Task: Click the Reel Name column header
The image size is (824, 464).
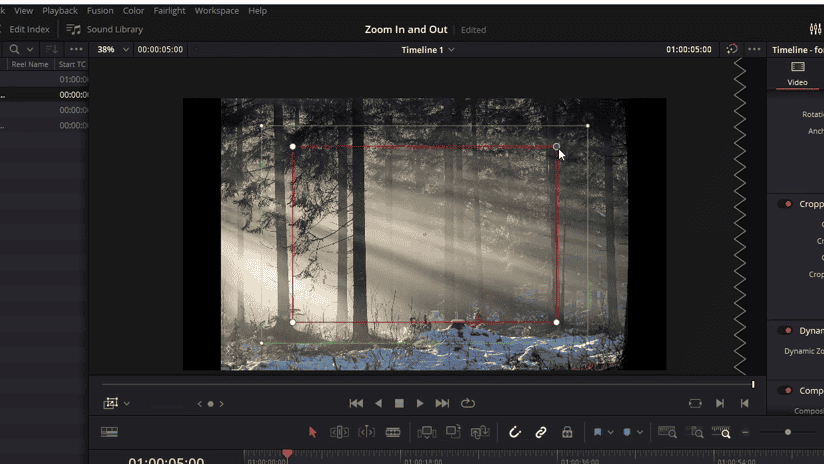Action: (30, 64)
